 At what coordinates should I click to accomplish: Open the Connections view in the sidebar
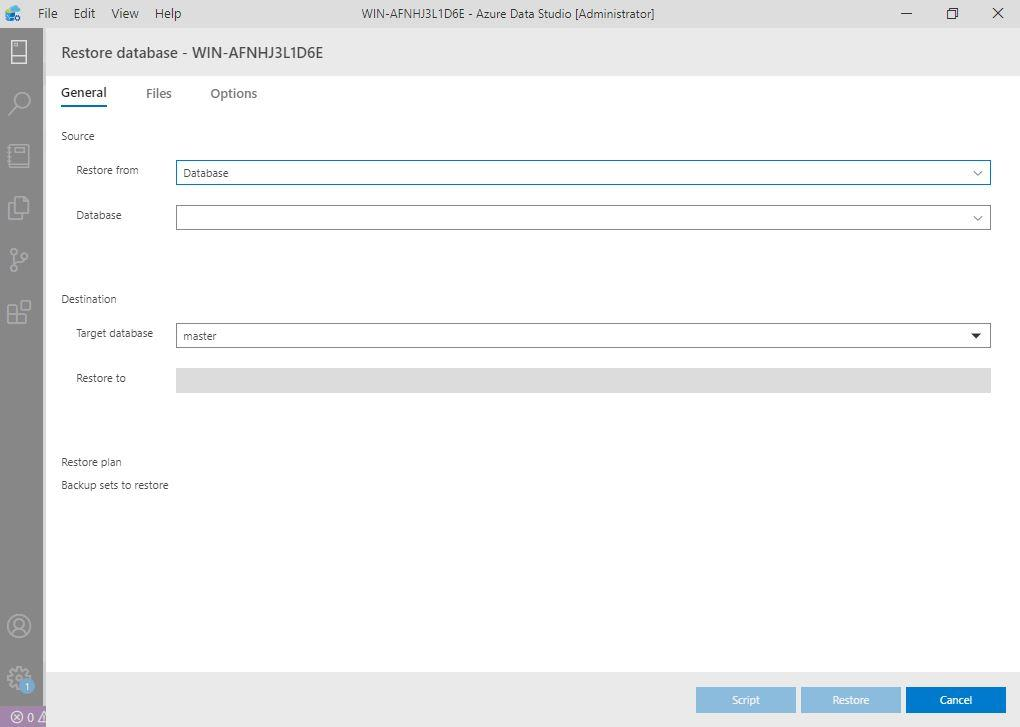19,52
